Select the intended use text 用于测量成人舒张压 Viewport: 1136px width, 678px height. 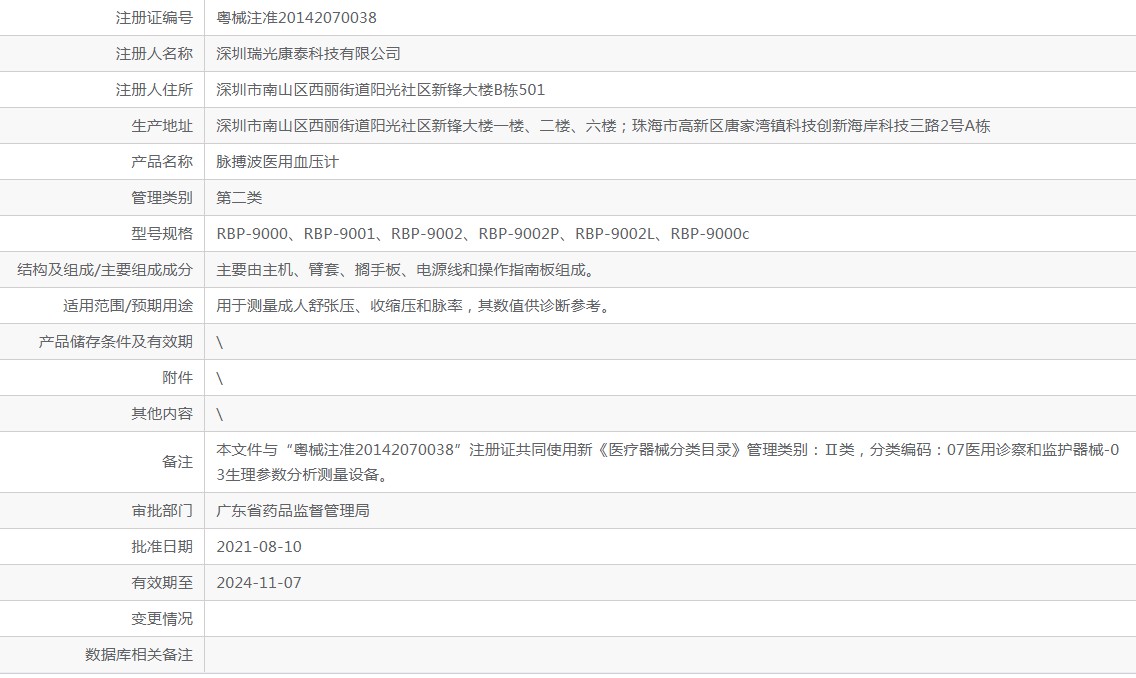coord(414,306)
